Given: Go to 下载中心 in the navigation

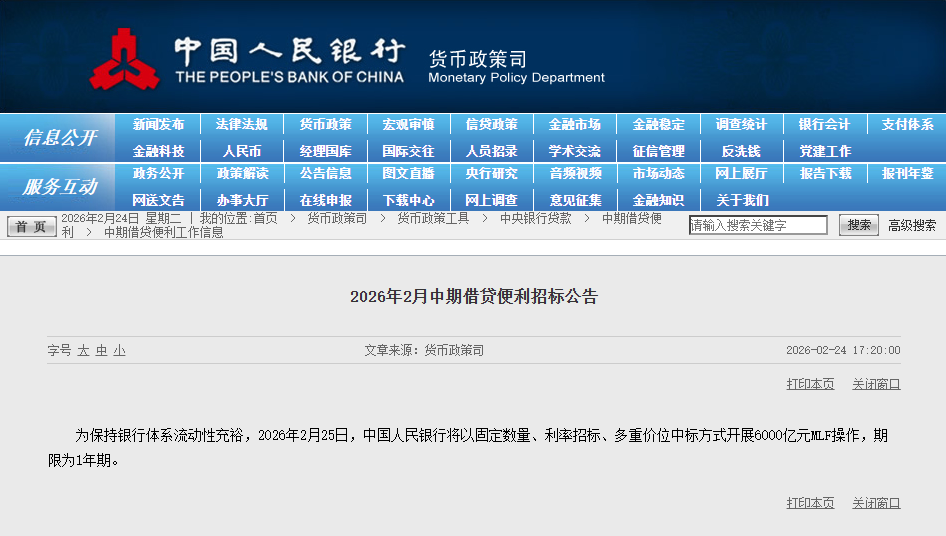Looking at the screenshot, I should pos(408,200).
